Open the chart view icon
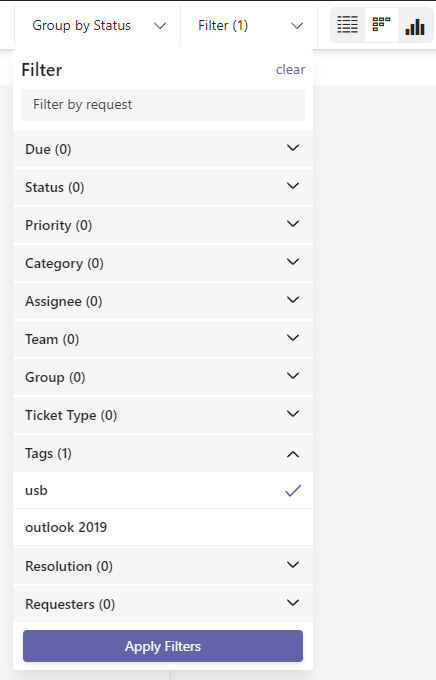Image resolution: width=436 pixels, height=680 pixels. point(415,25)
